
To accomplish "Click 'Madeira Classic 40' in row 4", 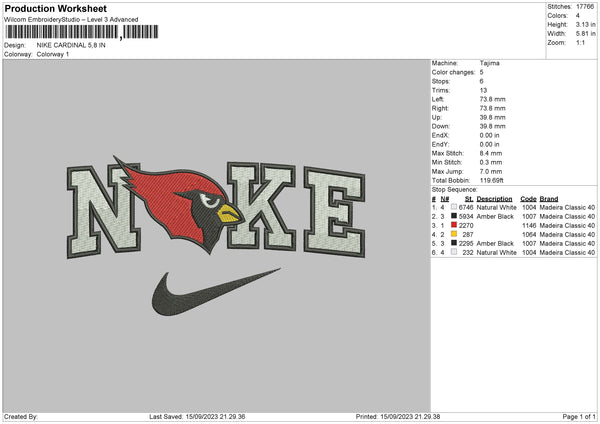I will [567, 235].
